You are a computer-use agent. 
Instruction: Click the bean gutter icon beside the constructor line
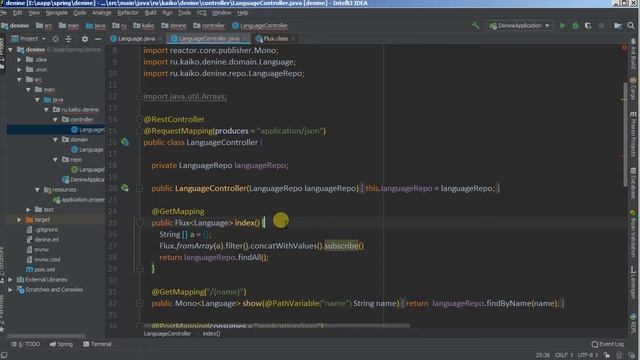pos(125,188)
